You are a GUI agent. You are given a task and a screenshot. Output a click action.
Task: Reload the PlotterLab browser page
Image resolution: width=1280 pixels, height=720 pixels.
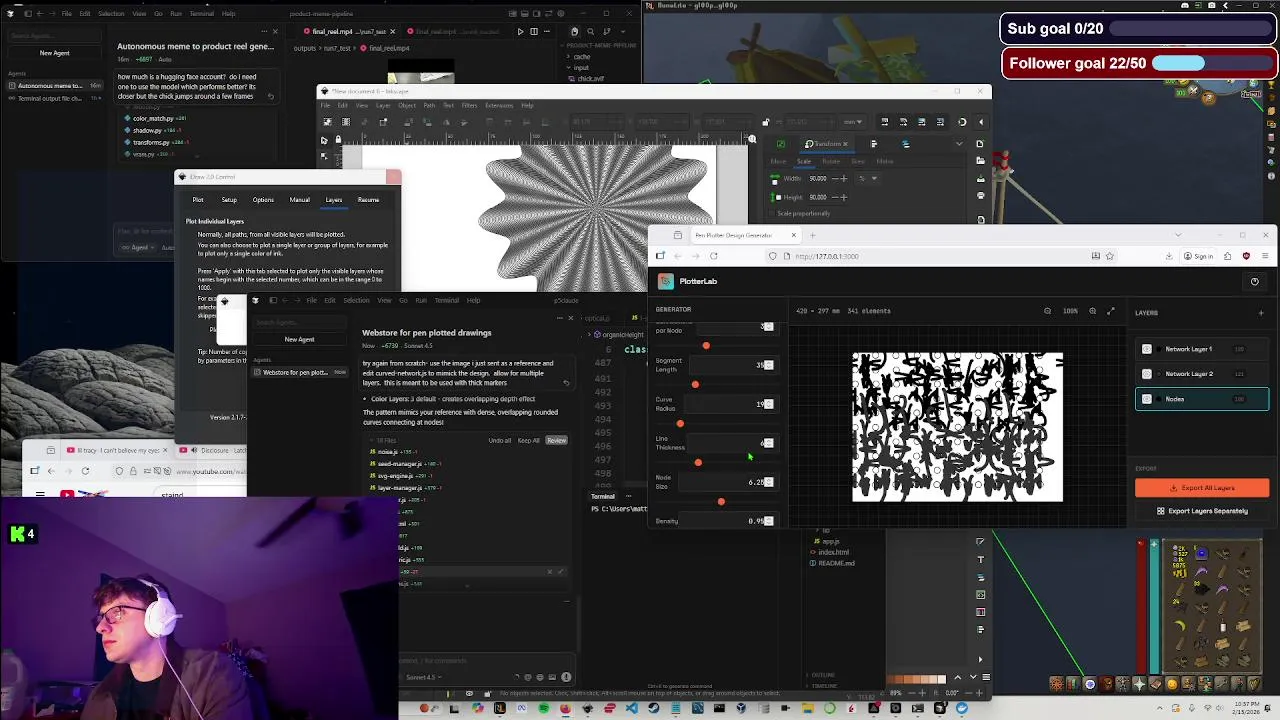point(713,256)
